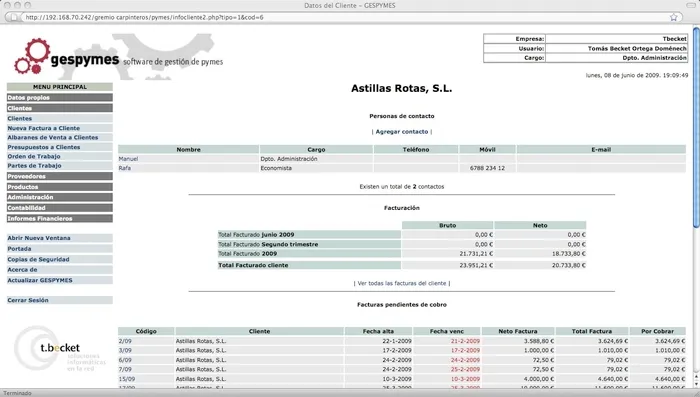Viewport: 700px width, 397px height.
Task: Open invoice code 6/09
Action: [125, 360]
